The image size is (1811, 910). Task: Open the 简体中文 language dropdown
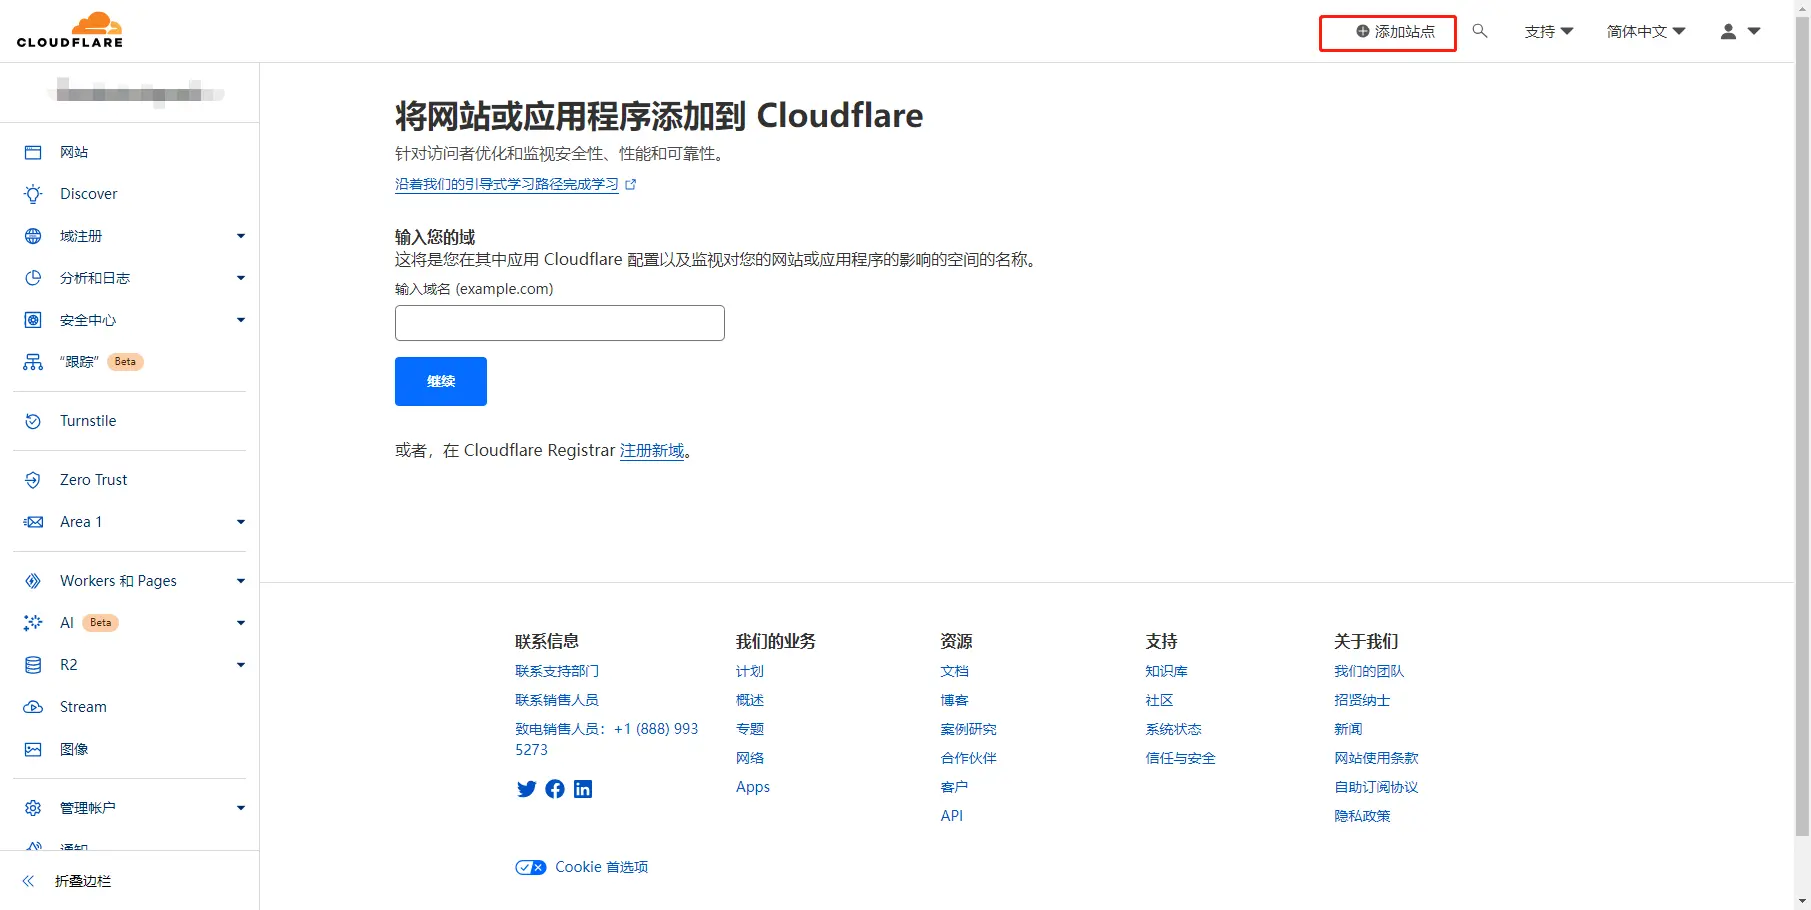pyautogui.click(x=1646, y=32)
